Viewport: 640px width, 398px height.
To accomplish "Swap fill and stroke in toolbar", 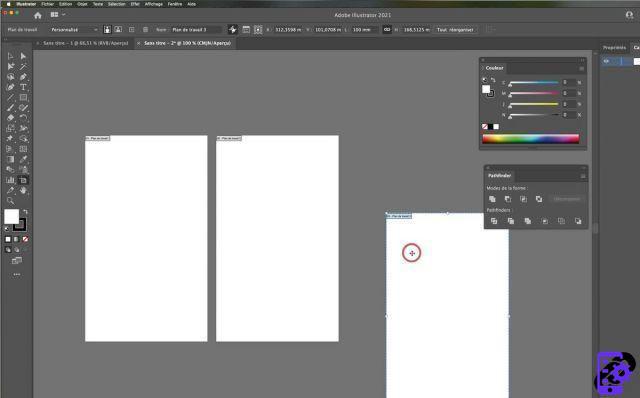I will point(25,211).
